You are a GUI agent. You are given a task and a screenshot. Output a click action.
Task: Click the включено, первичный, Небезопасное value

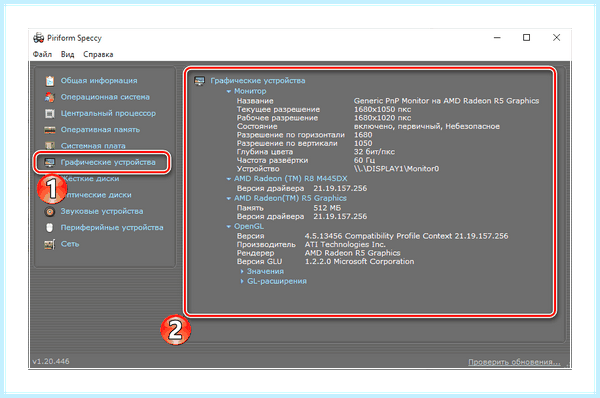point(427,126)
